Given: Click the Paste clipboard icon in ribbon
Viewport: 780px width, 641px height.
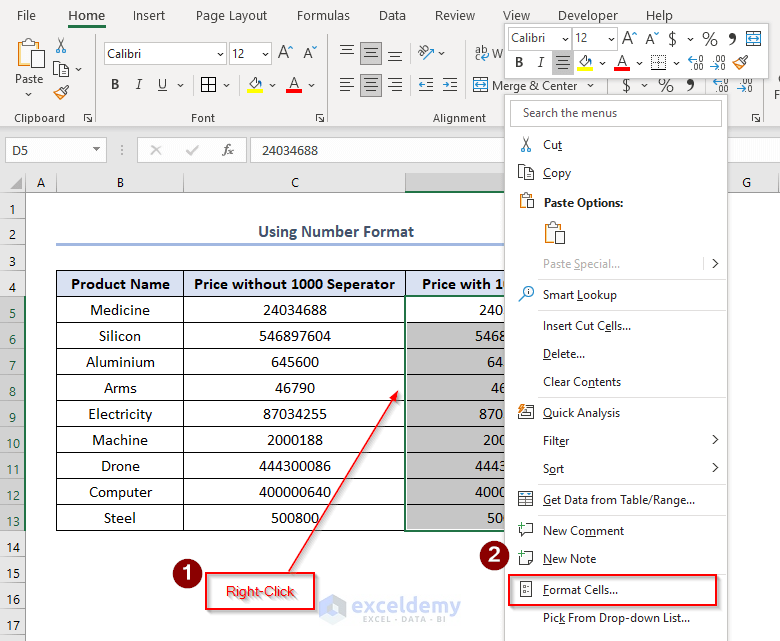Looking at the screenshot, I should click(30, 55).
